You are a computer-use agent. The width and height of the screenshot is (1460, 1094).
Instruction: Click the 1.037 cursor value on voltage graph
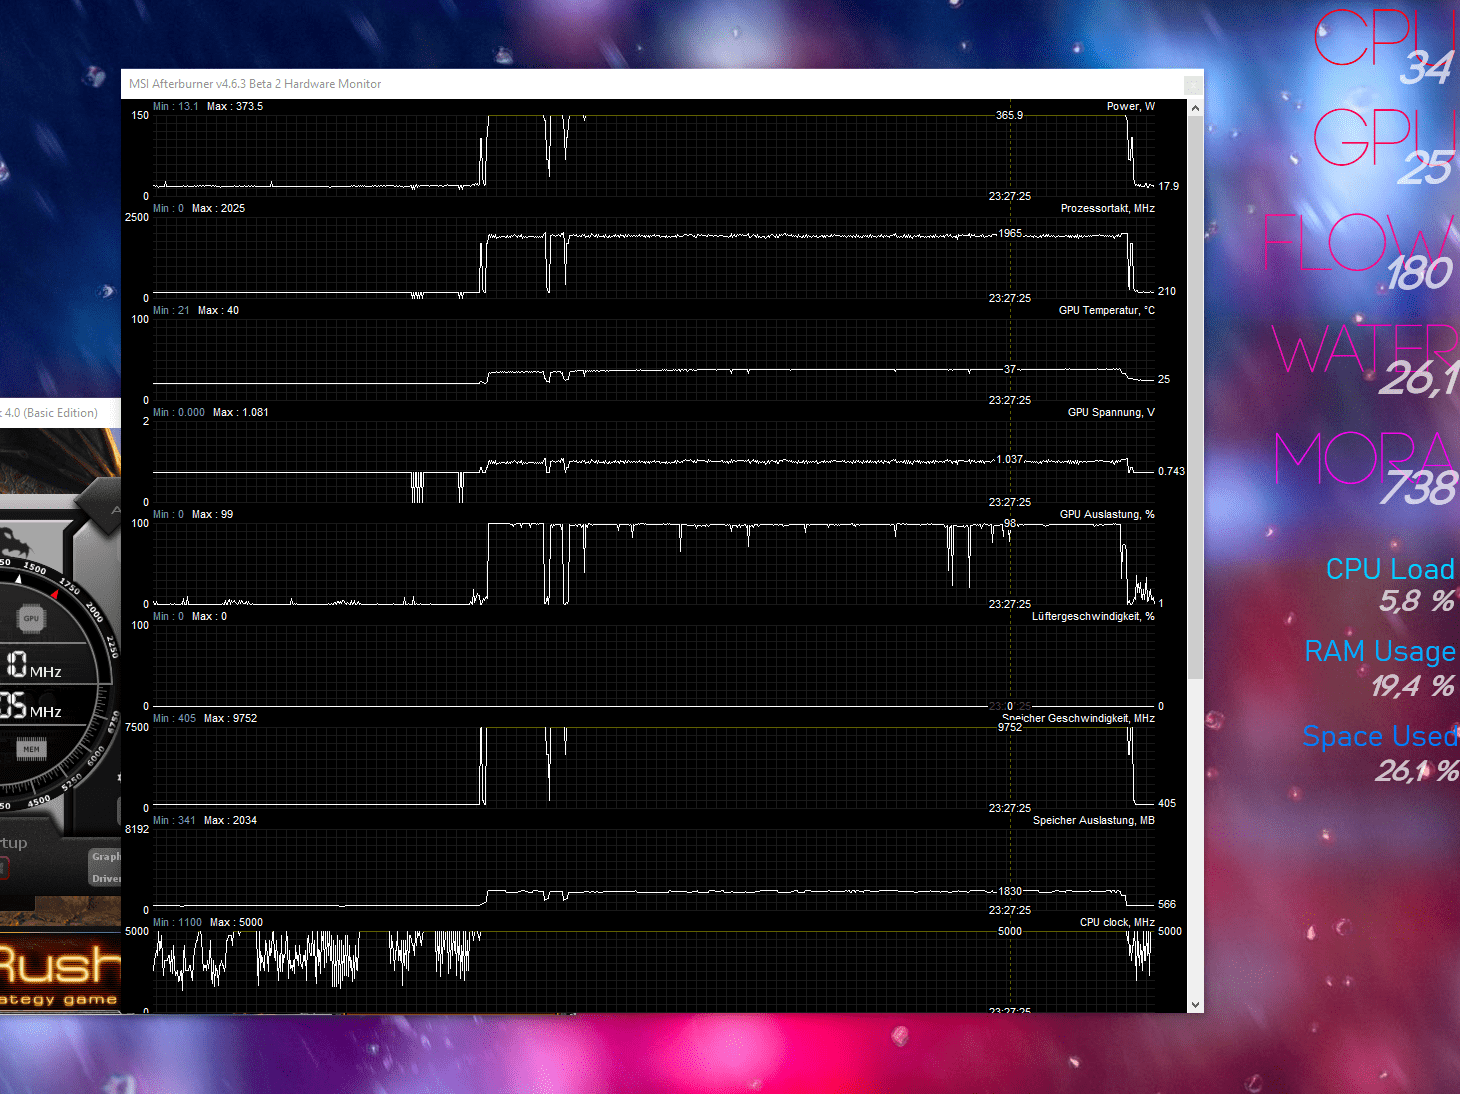1009,459
